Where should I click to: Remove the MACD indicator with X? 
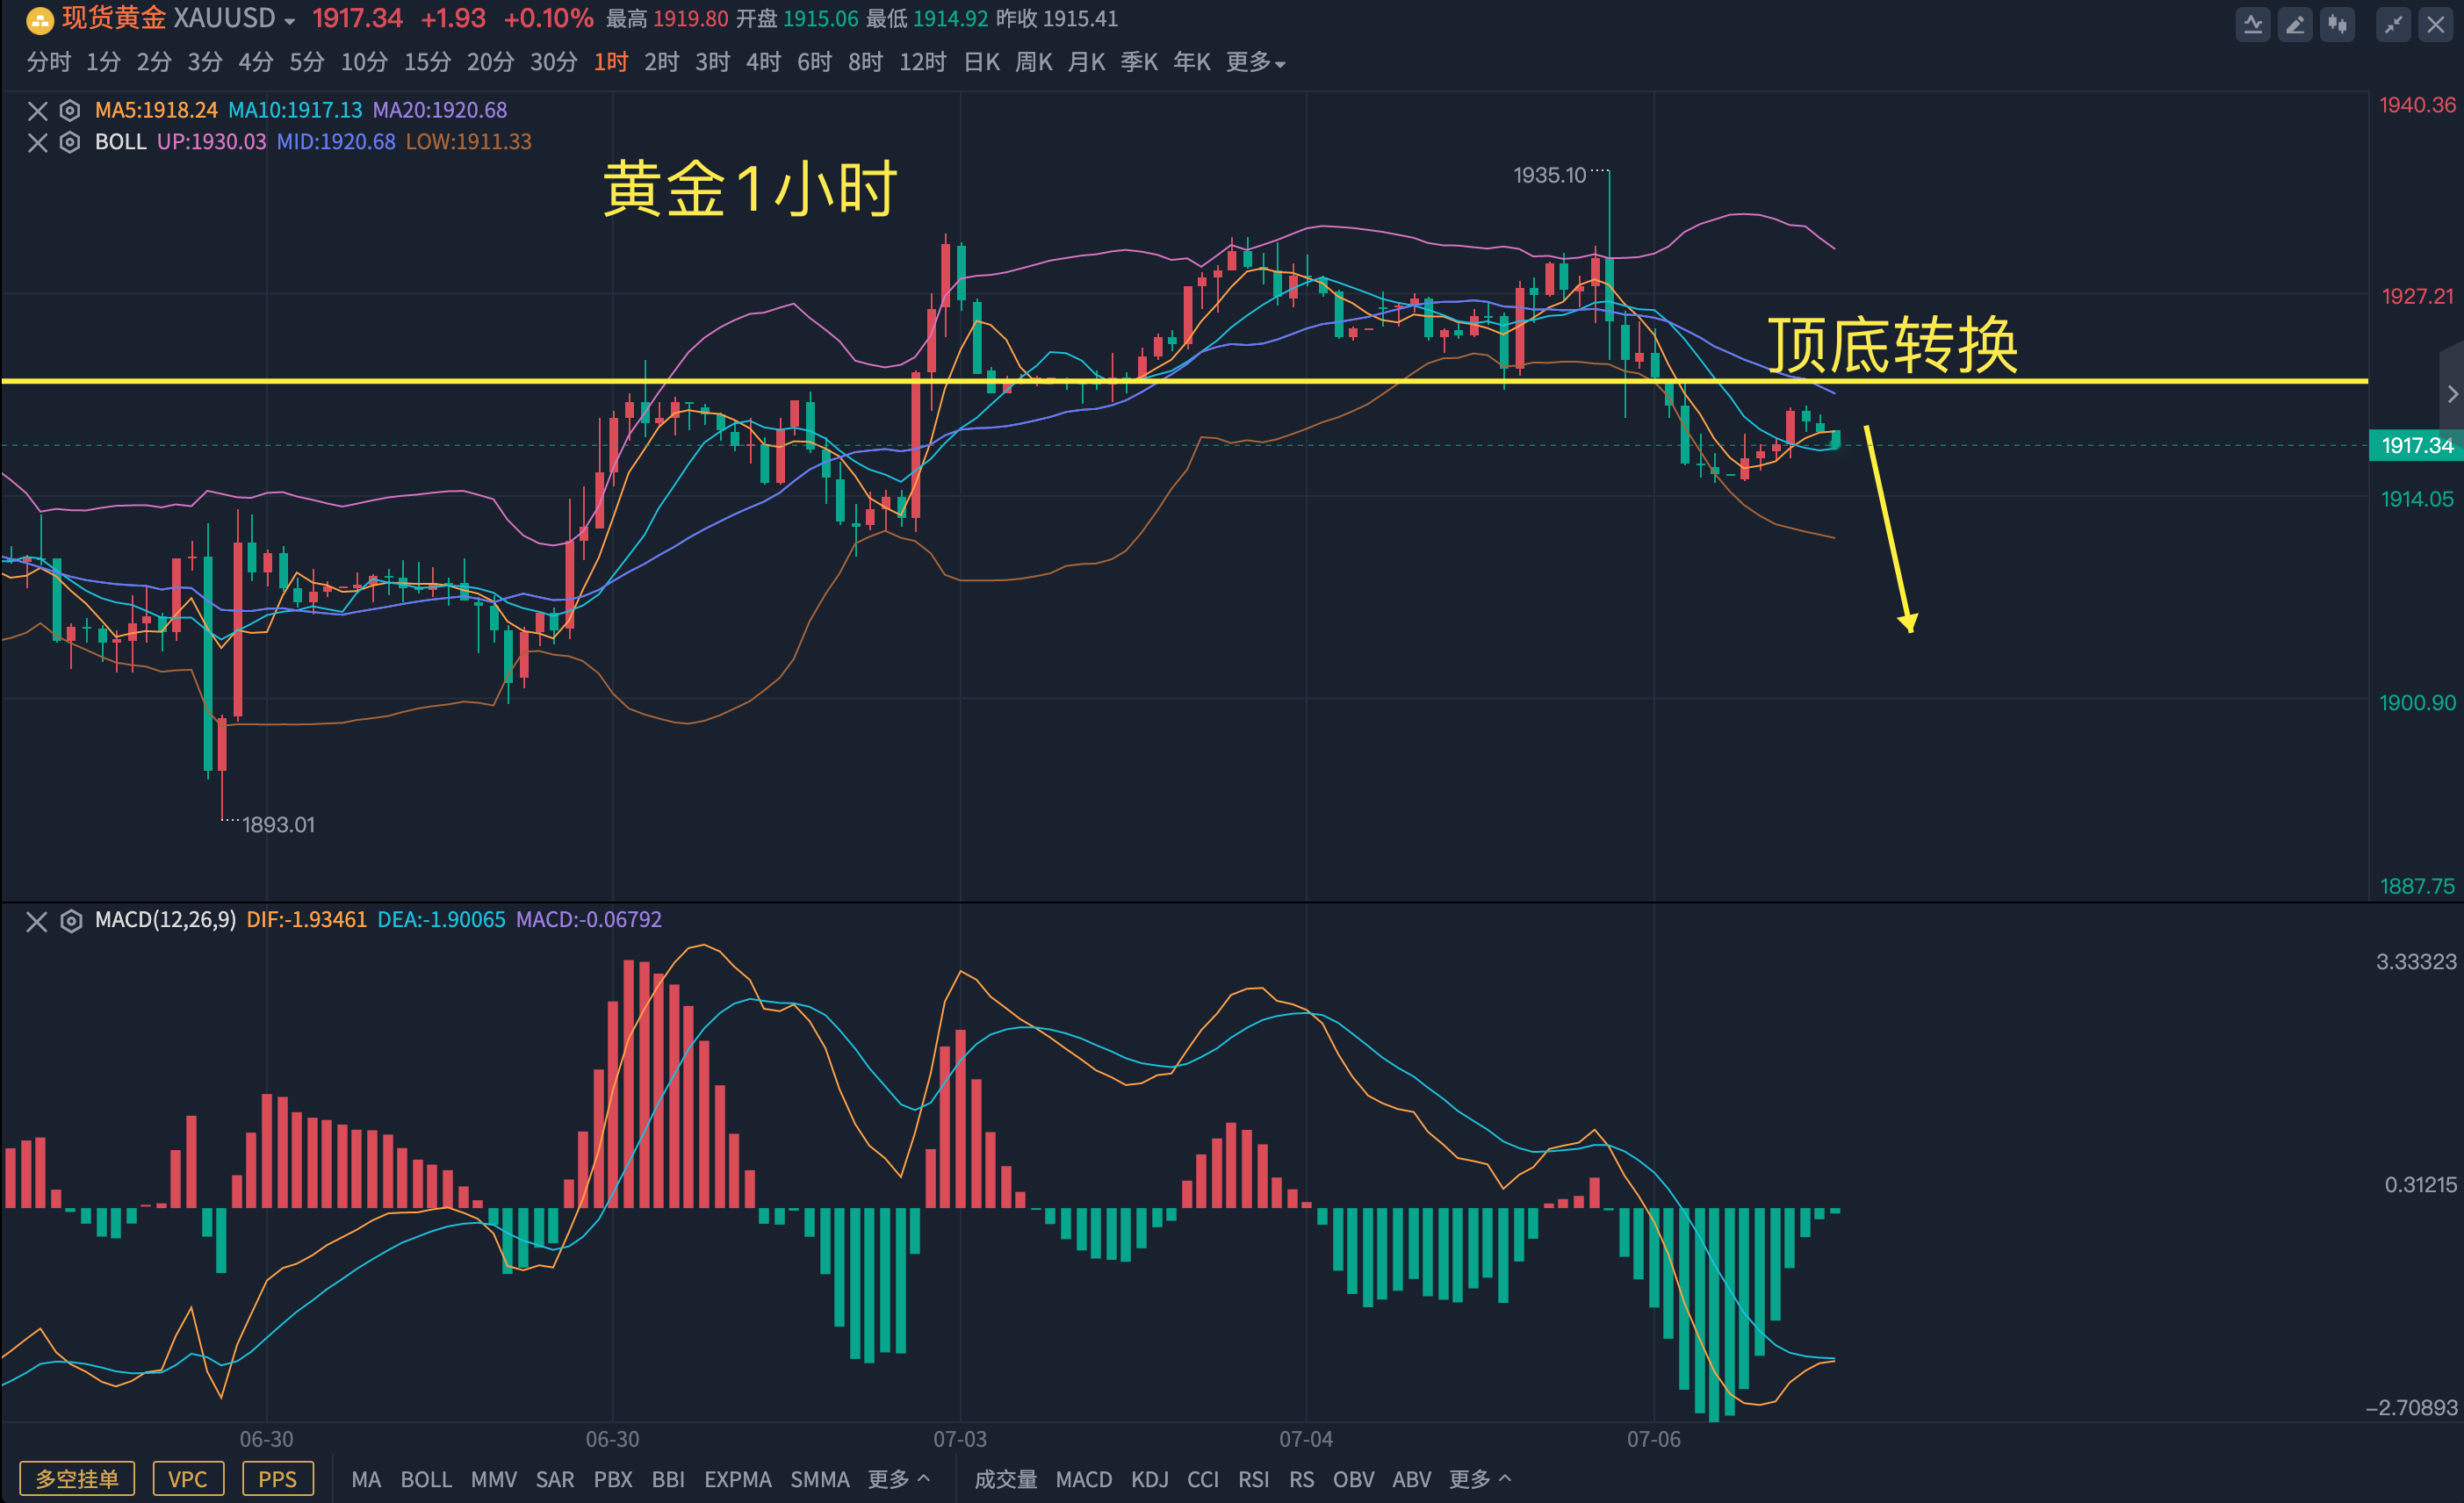(37, 920)
